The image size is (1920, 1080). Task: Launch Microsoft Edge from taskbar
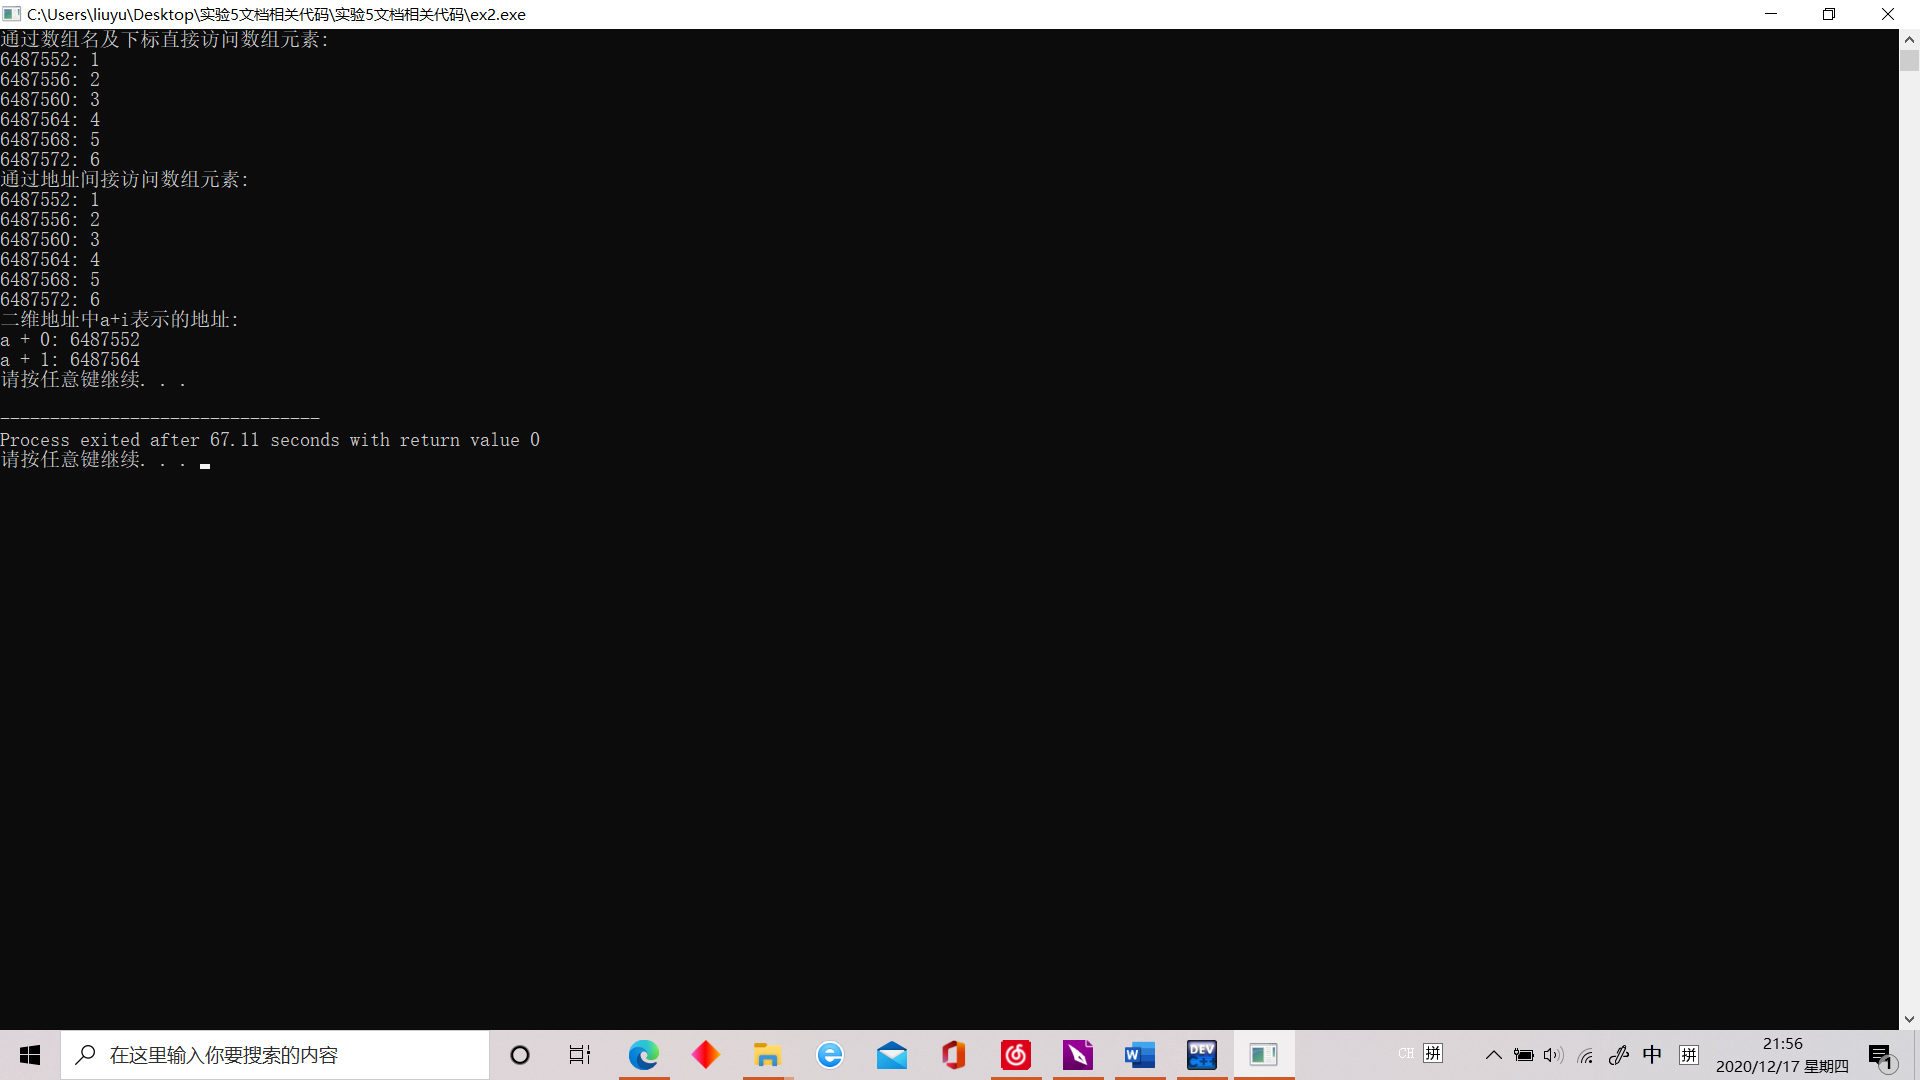[644, 1055]
